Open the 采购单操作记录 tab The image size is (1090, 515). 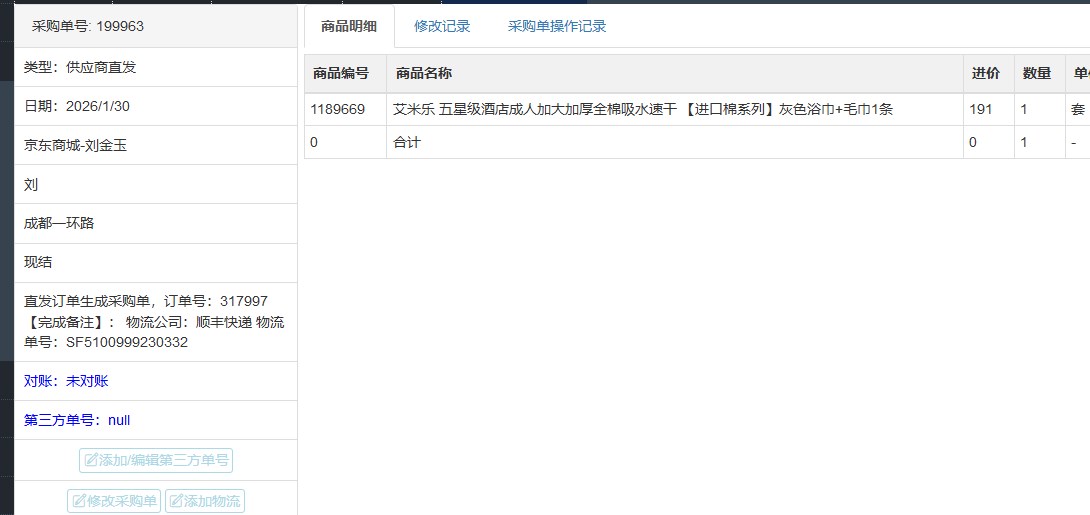557,27
